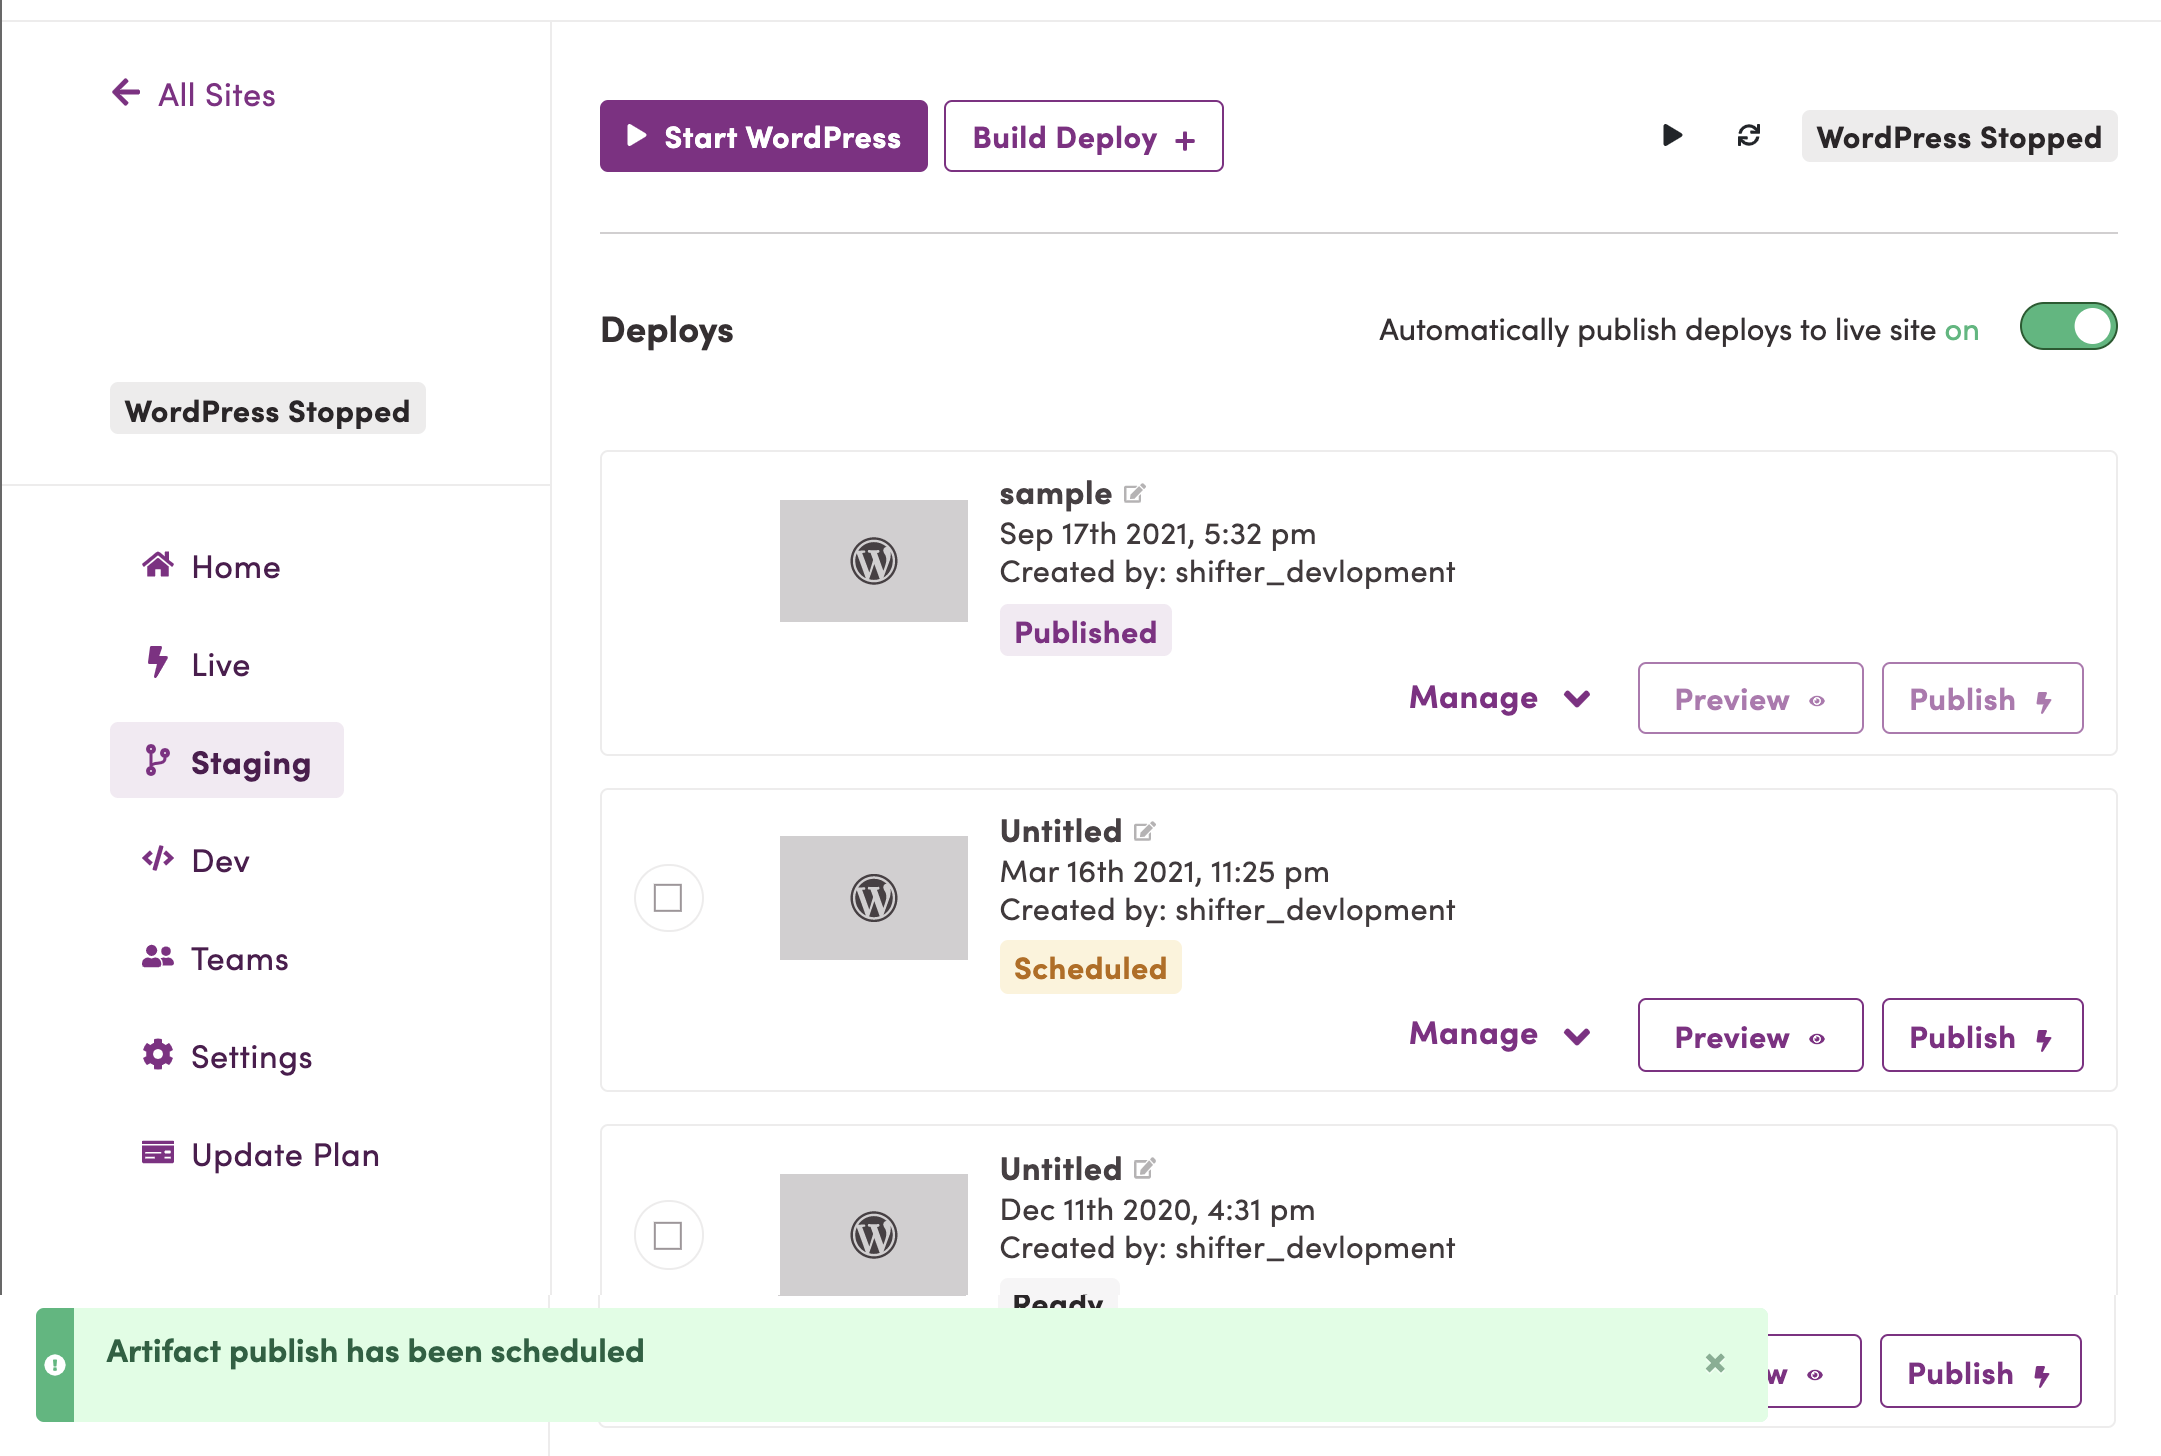Publish the Scheduled Untitled deploy

pos(1982,1035)
